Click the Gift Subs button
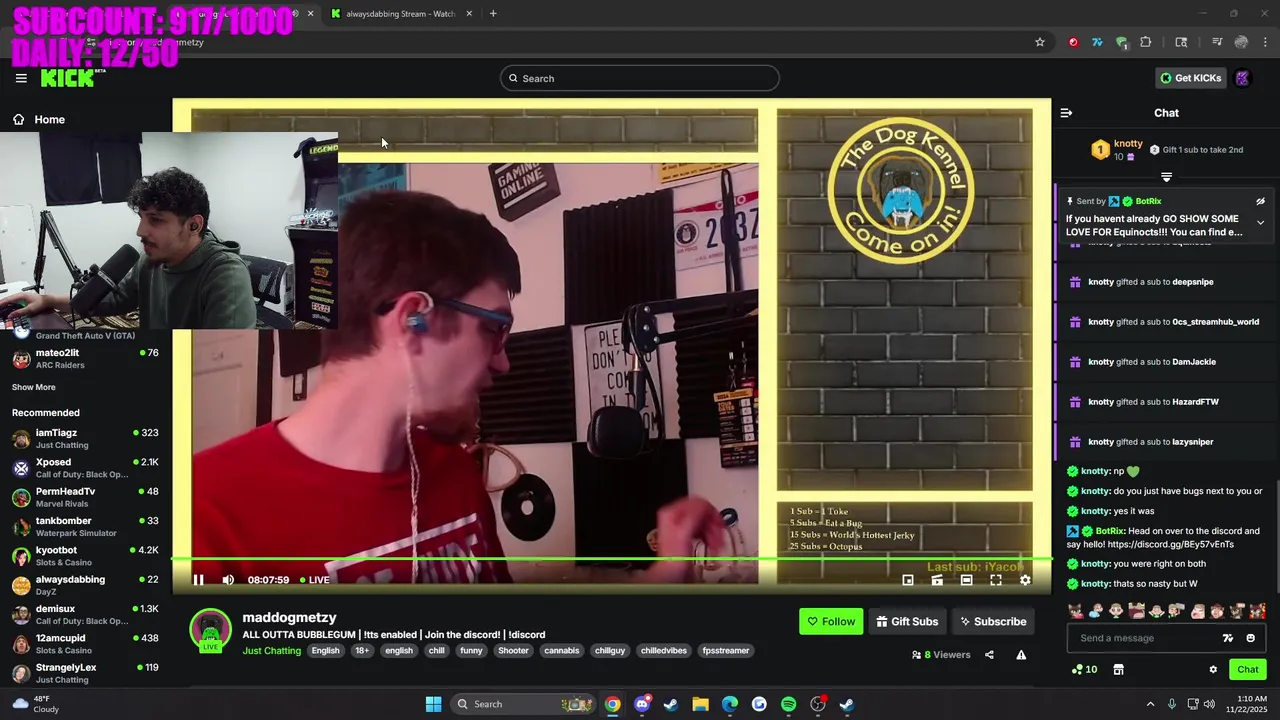 (x=907, y=622)
